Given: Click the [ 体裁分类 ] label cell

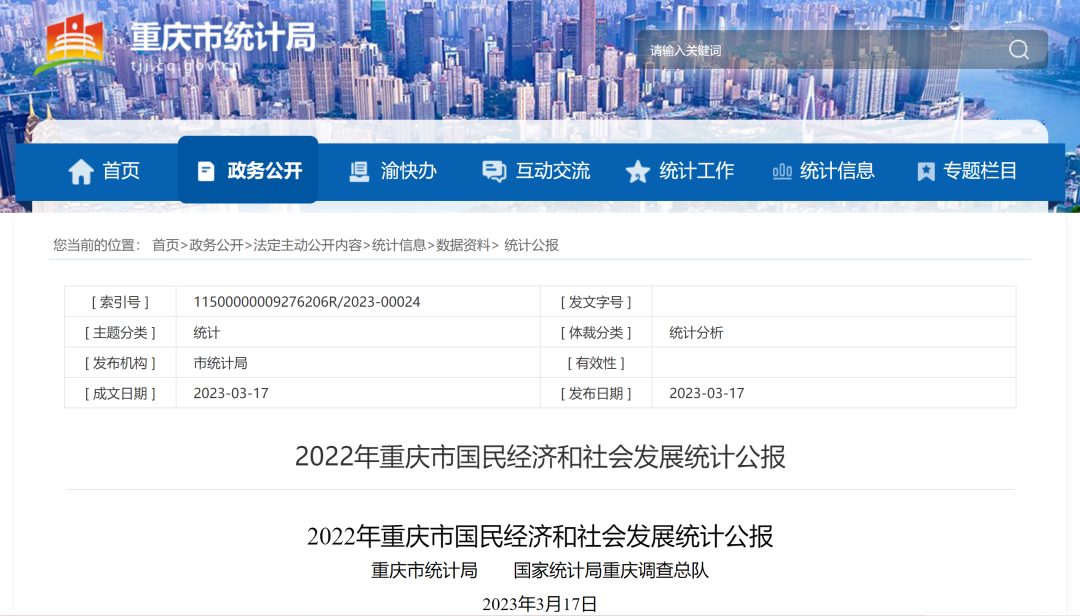Looking at the screenshot, I should click(596, 333).
